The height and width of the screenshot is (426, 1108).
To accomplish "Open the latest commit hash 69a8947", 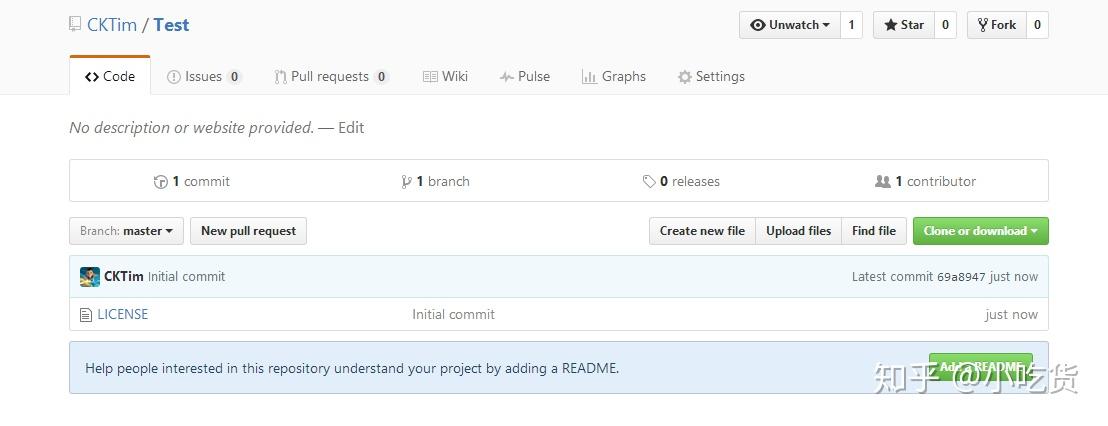I will tap(960, 277).
